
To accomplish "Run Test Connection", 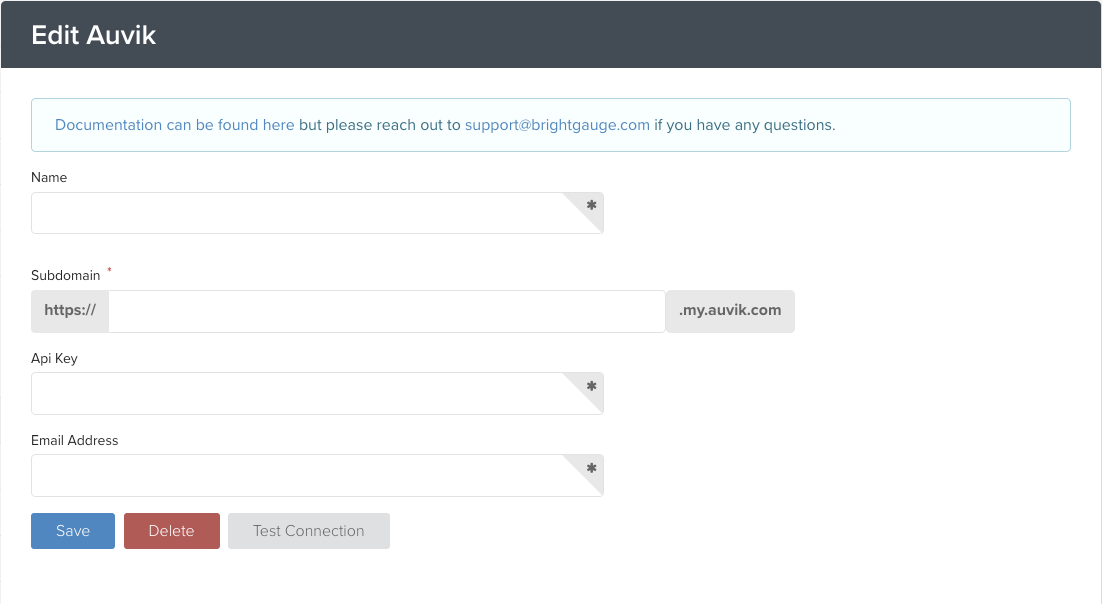I will [309, 531].
